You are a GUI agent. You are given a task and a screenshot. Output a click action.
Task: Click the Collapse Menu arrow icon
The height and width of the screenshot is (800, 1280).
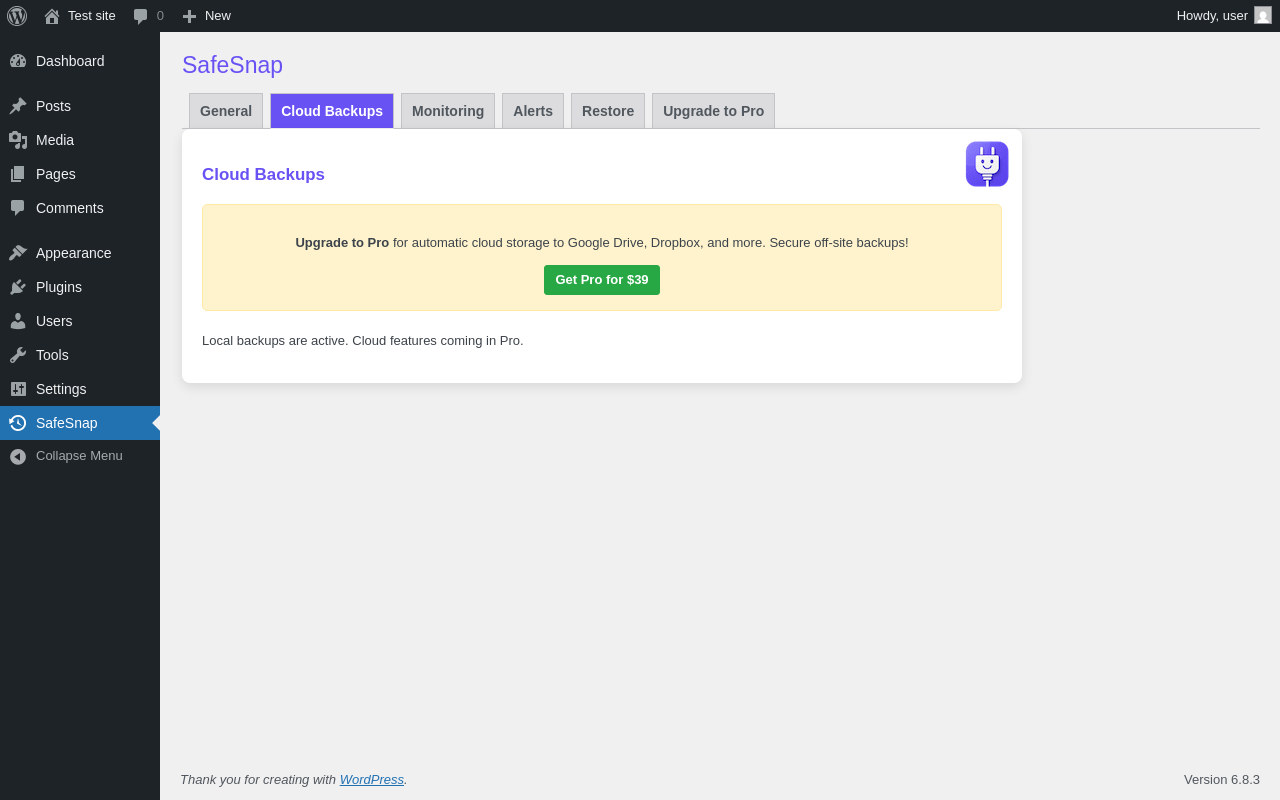tap(18, 456)
